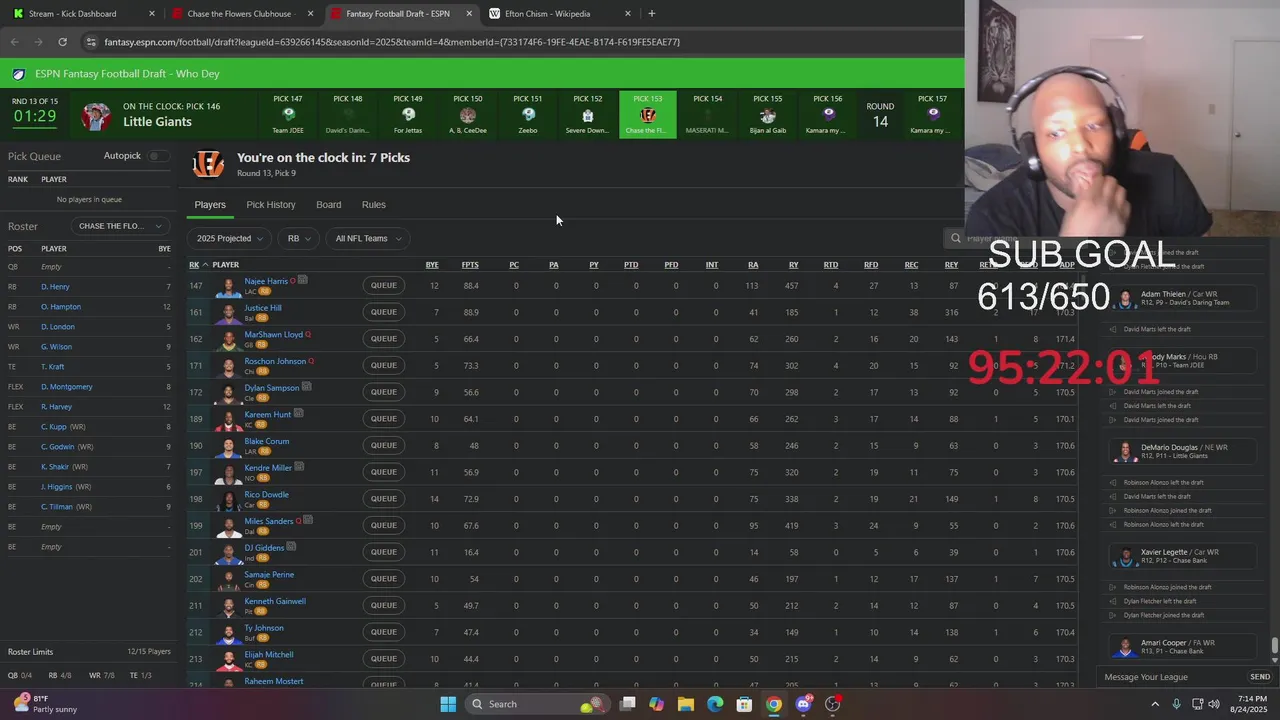Open site information icon in address bar
The height and width of the screenshot is (720, 1280).
91,42
